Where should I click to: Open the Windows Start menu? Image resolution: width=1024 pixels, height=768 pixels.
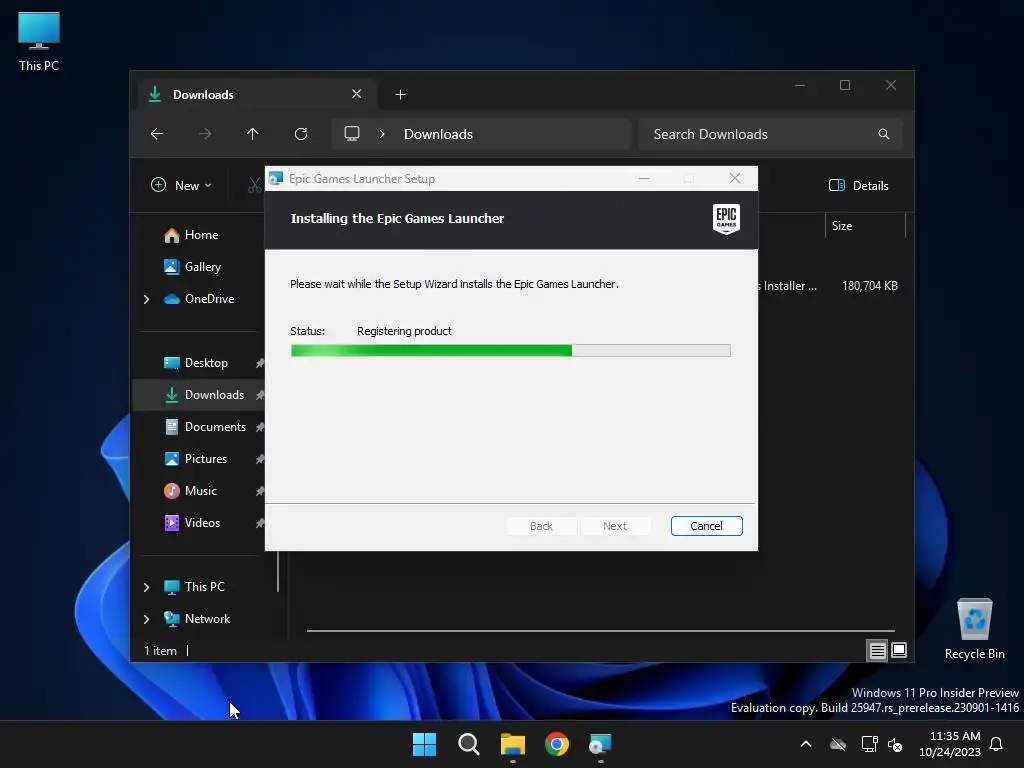coord(424,744)
